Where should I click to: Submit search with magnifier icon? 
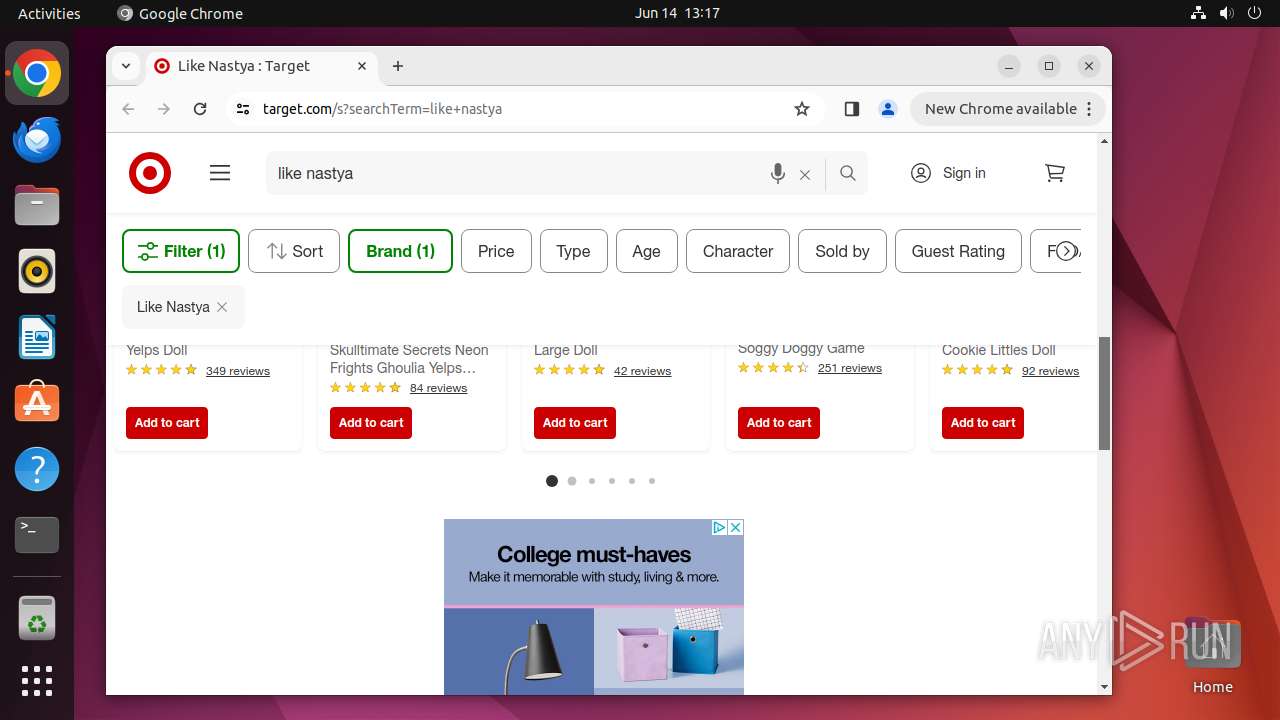(848, 173)
